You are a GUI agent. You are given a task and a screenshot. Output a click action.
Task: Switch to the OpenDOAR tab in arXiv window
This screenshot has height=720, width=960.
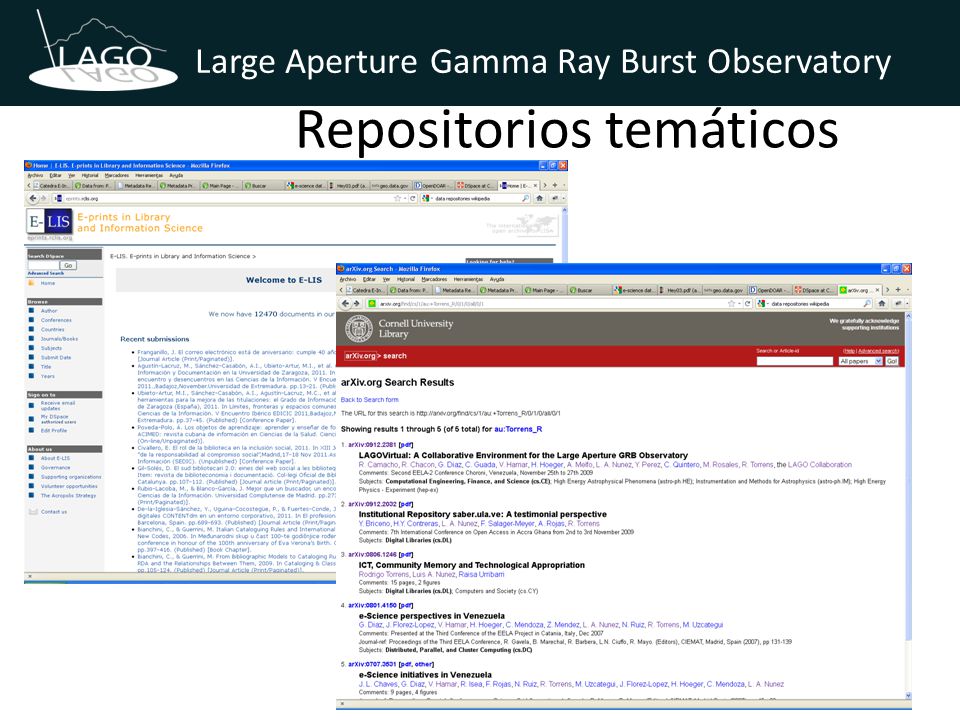tap(770, 290)
